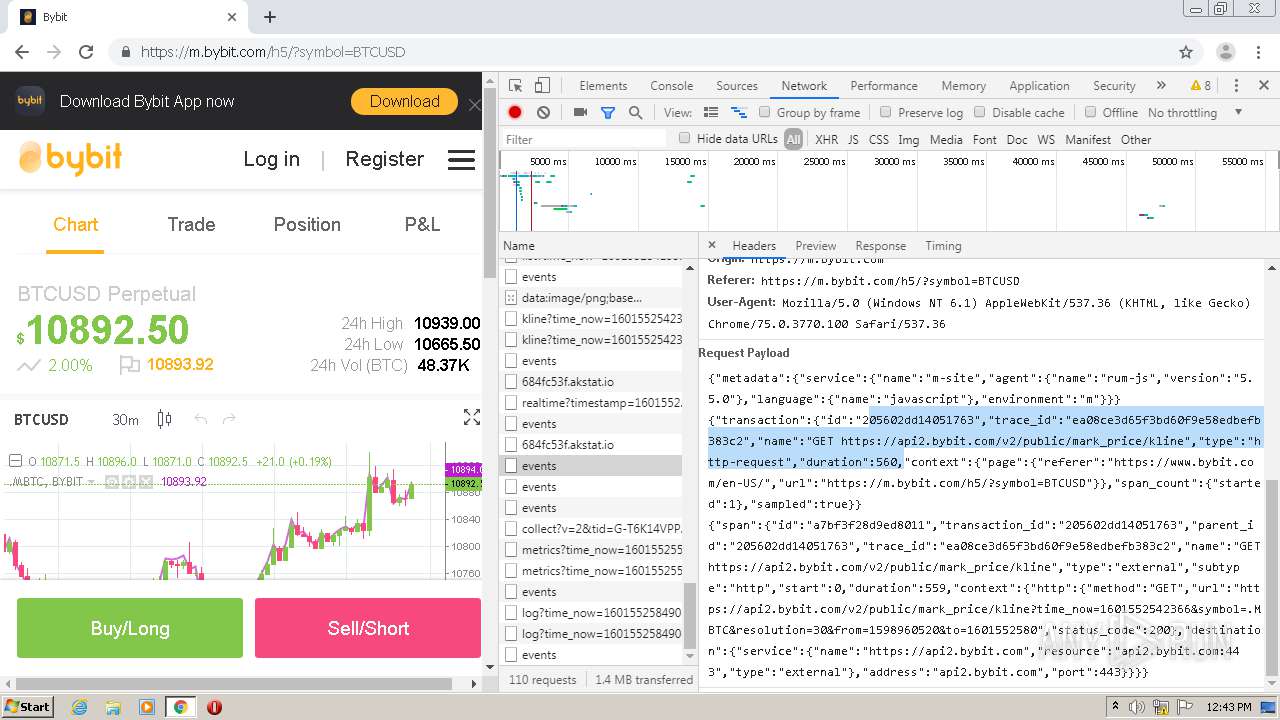Filter requests by XHR type

click(826, 140)
